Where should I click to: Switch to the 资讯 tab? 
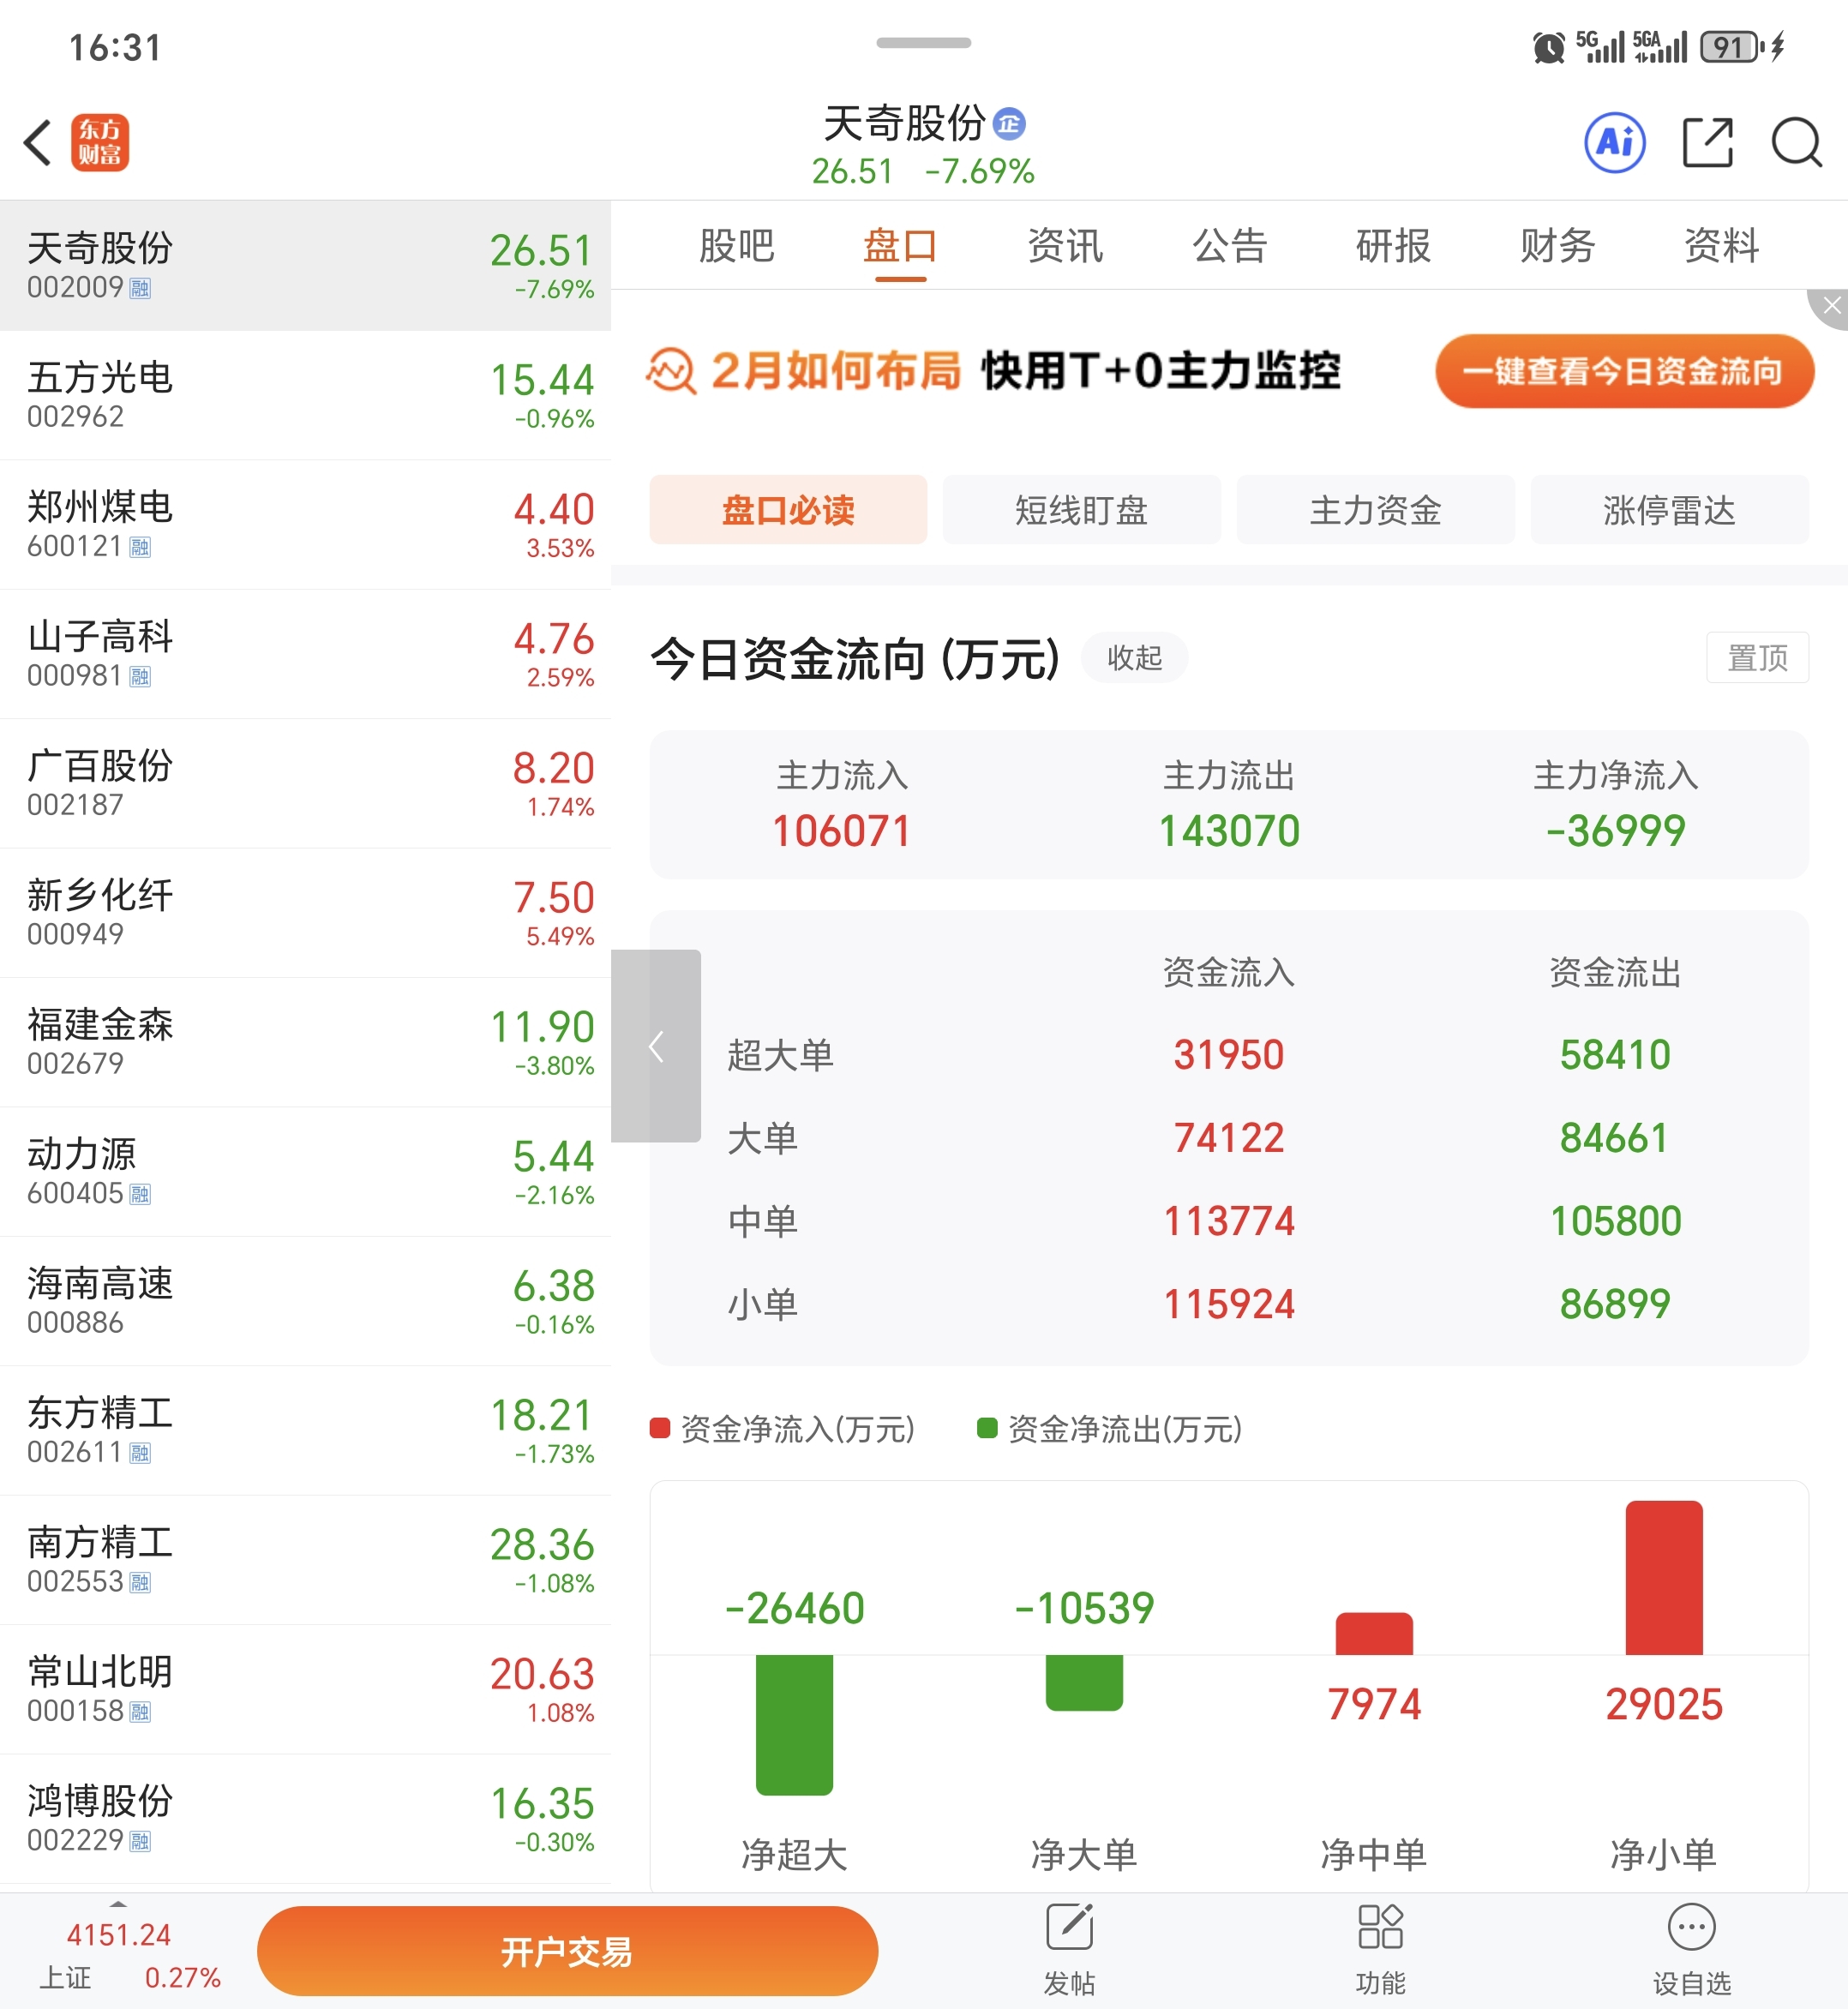pyautogui.click(x=1065, y=246)
